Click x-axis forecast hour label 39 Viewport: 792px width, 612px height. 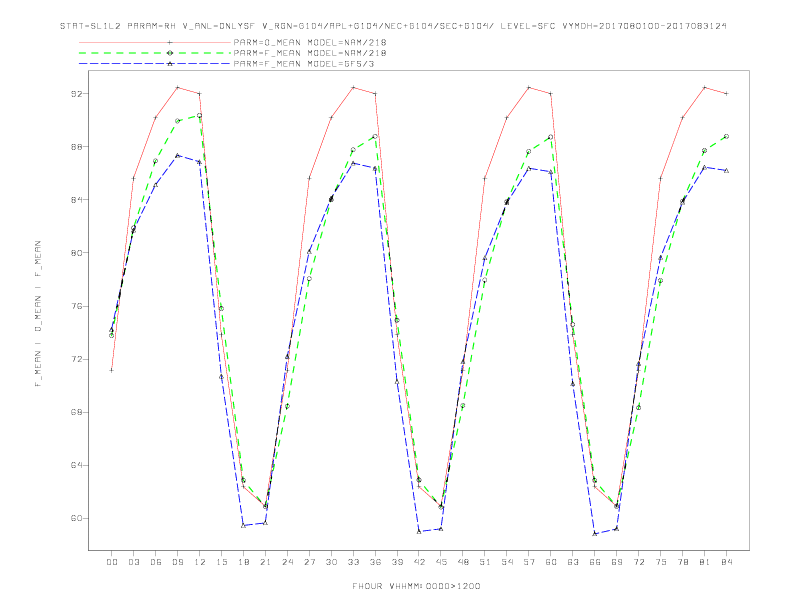coord(397,562)
